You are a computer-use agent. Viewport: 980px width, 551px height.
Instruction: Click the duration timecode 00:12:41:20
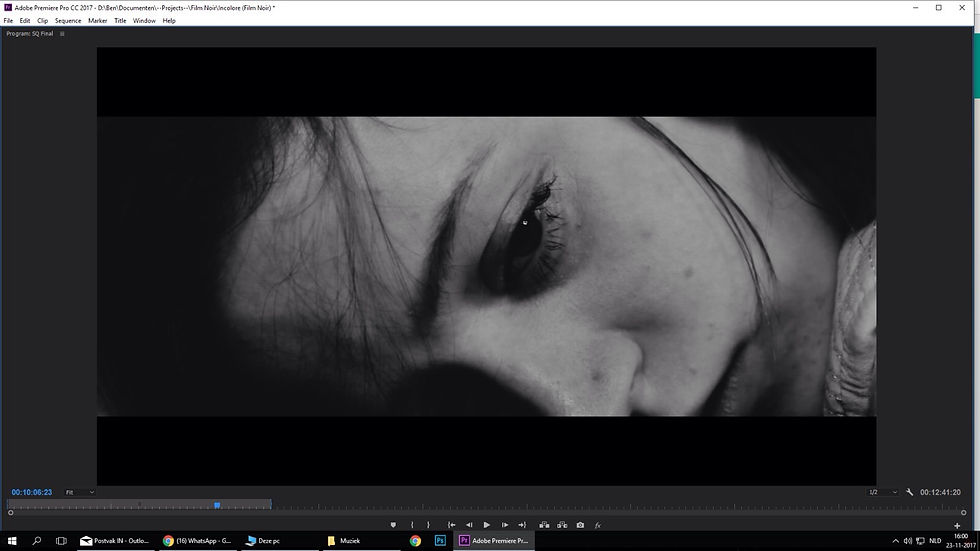940,492
